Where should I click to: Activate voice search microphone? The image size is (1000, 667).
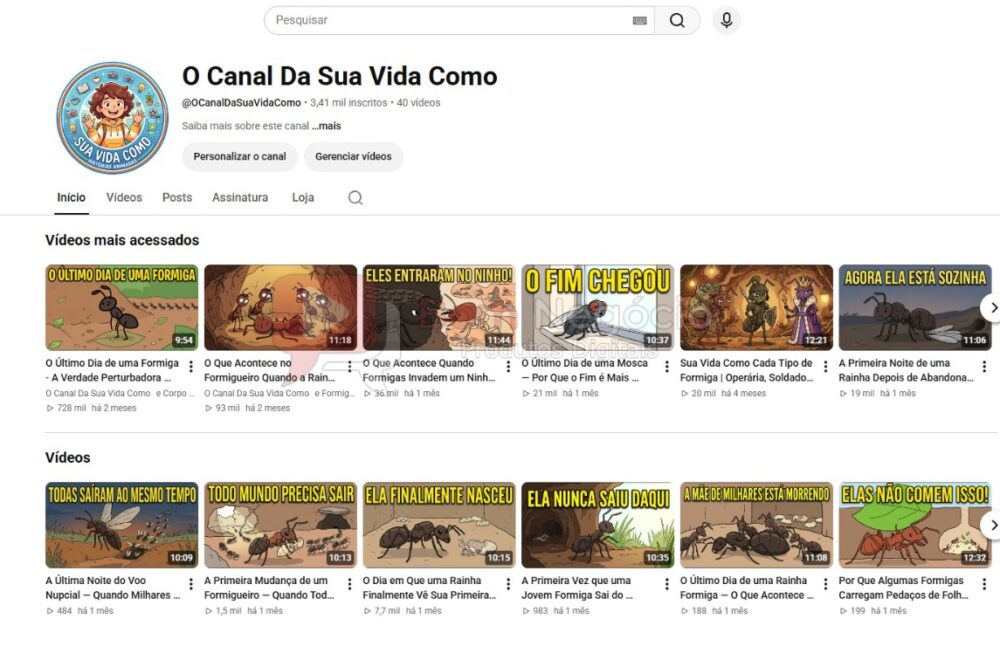coord(726,20)
